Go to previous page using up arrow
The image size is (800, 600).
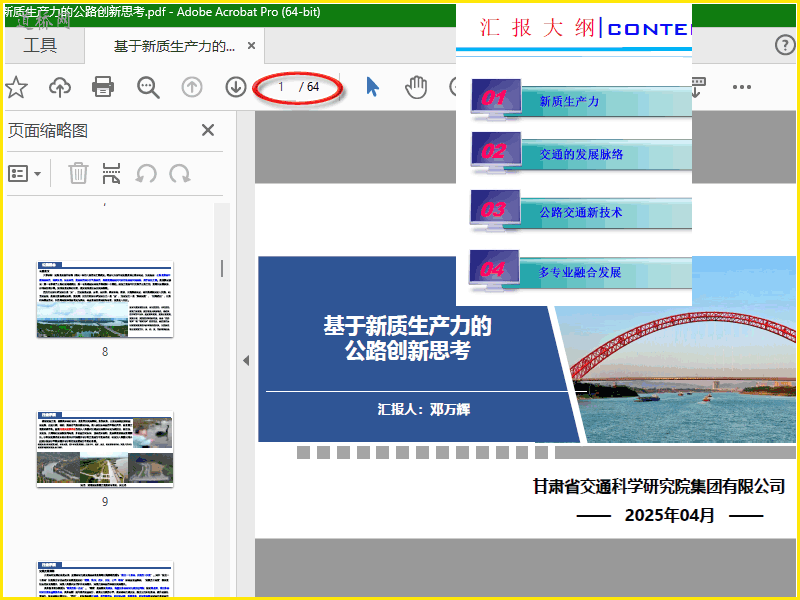pyautogui.click(x=192, y=87)
